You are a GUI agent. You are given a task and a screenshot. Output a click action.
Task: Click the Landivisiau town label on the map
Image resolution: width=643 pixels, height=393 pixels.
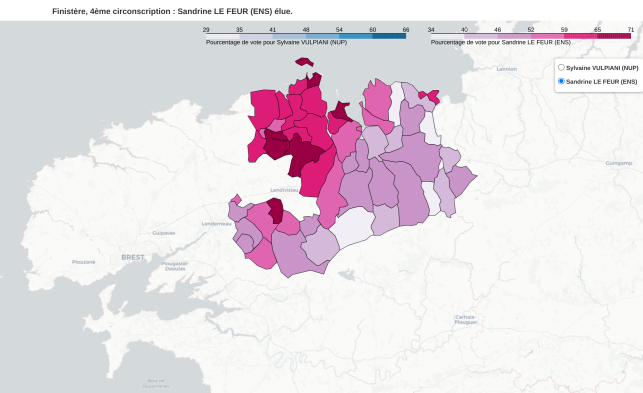coord(284,190)
